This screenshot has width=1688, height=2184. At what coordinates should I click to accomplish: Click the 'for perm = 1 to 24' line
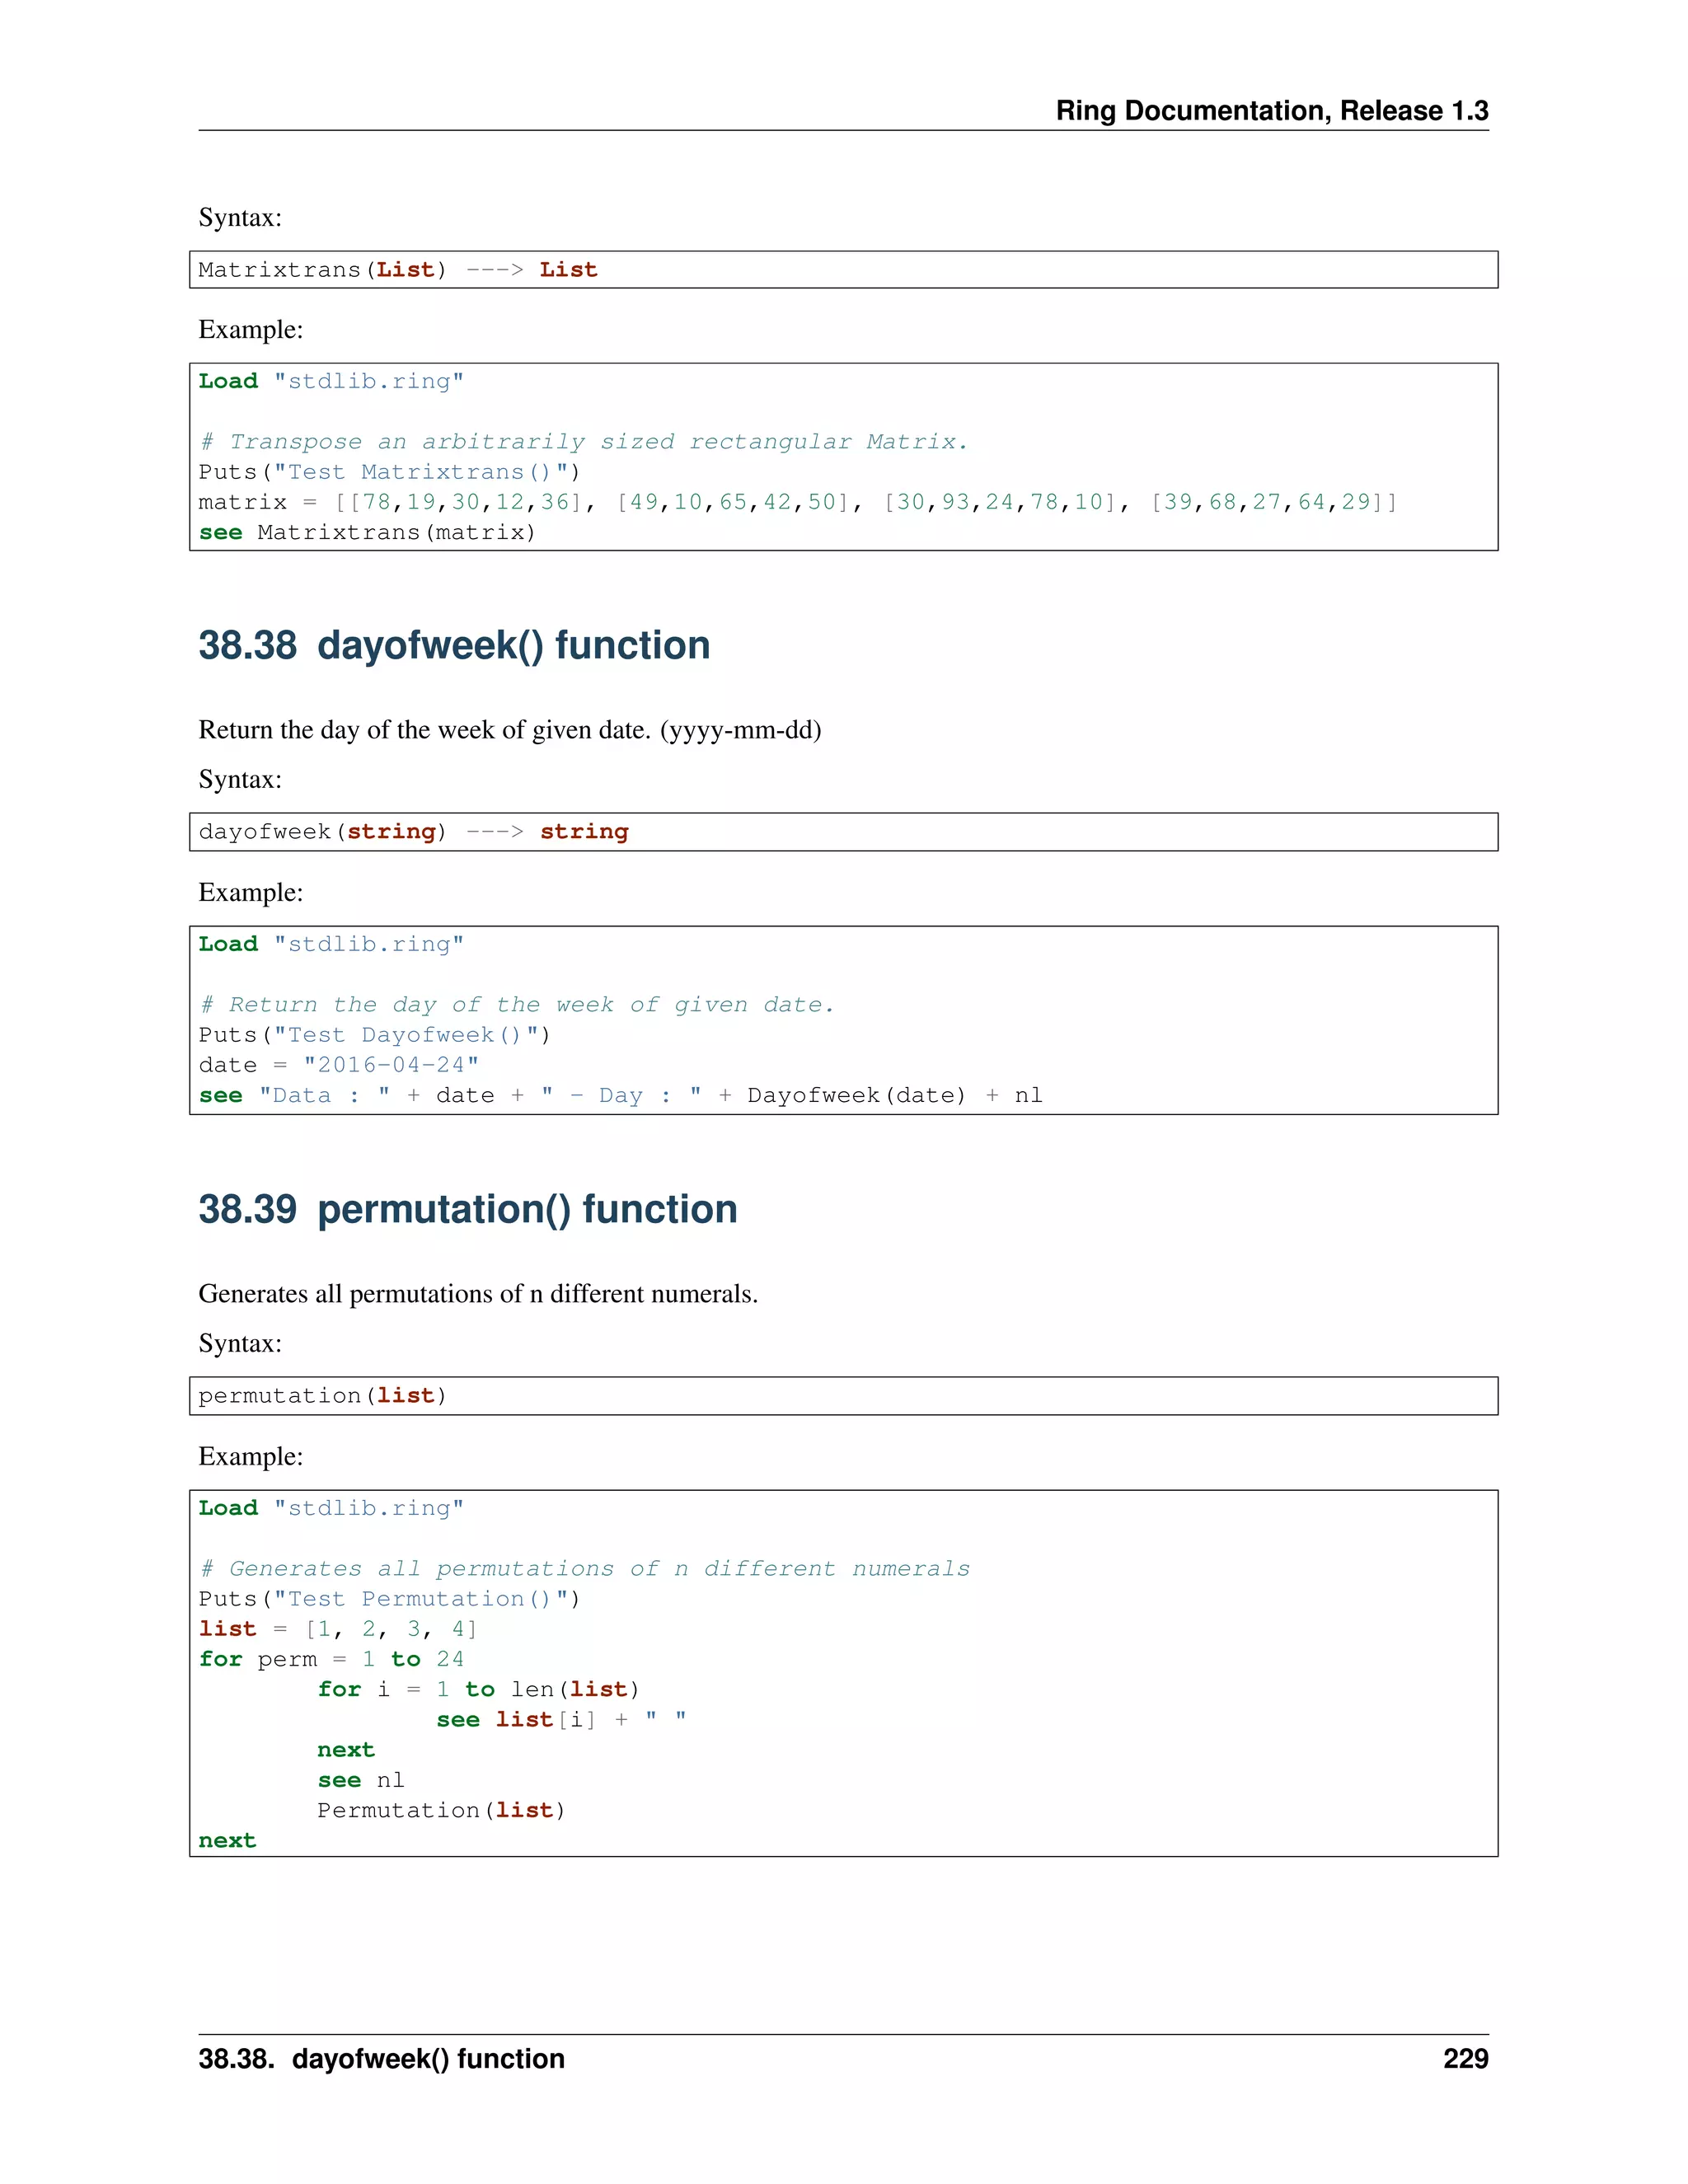coord(331,1660)
